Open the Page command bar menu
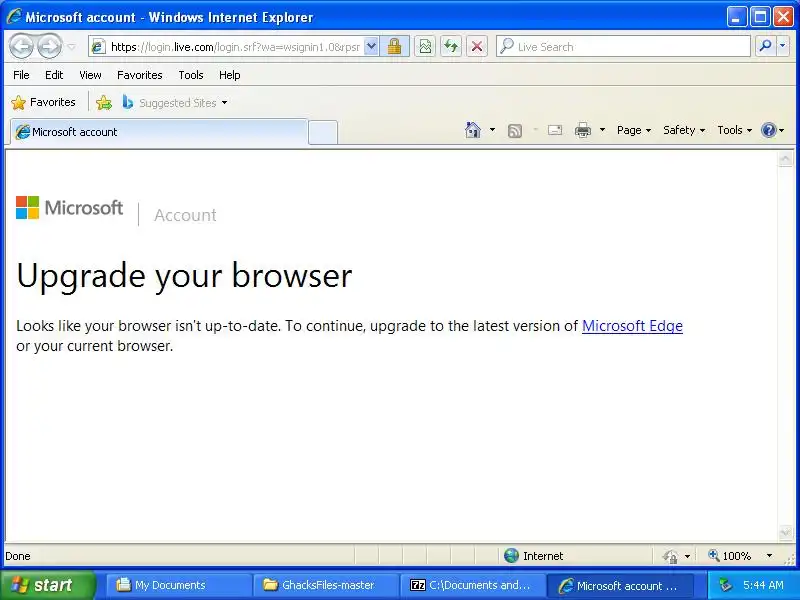The height and width of the screenshot is (600, 800). point(634,130)
